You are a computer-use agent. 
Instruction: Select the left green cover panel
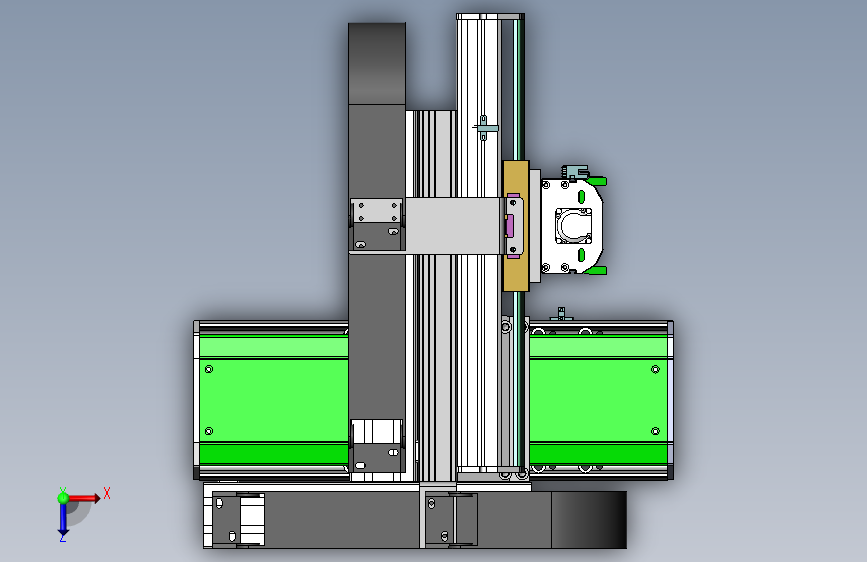click(274, 399)
